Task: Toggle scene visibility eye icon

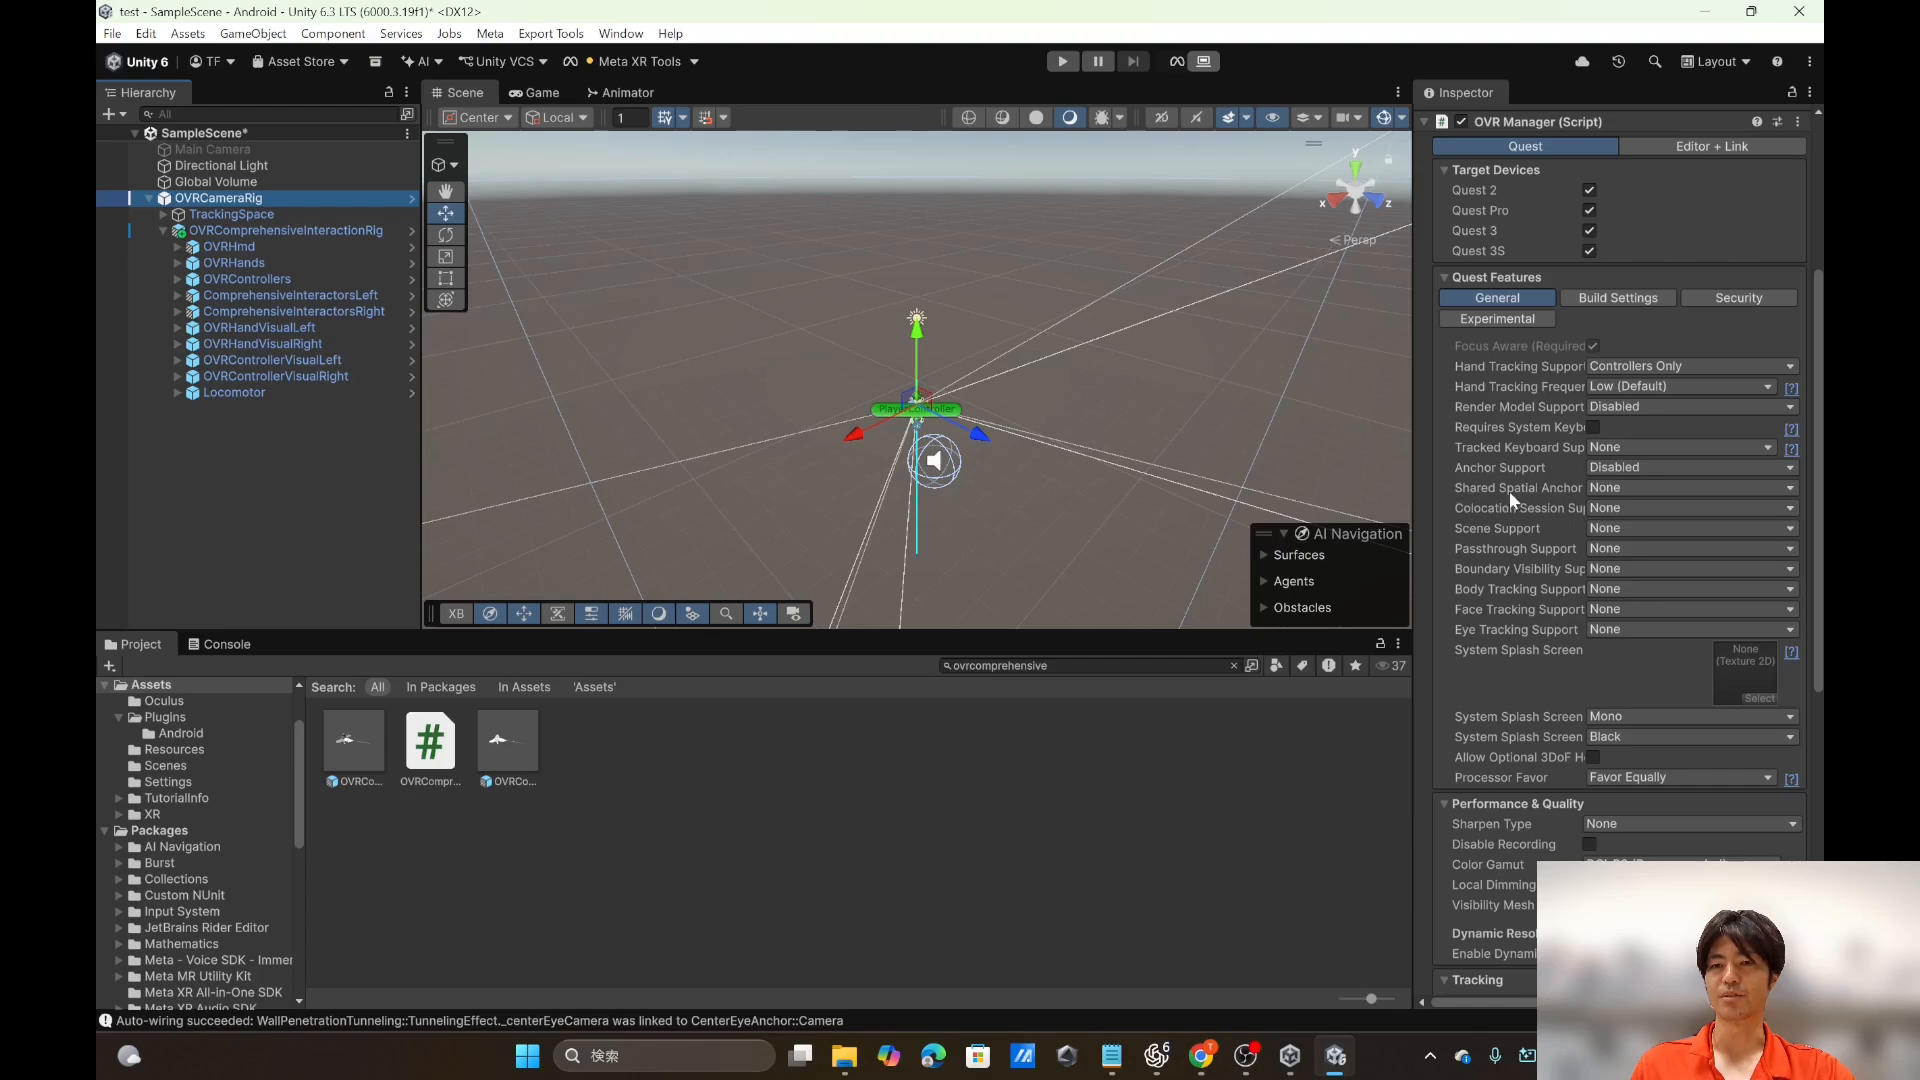Action: tap(1272, 118)
